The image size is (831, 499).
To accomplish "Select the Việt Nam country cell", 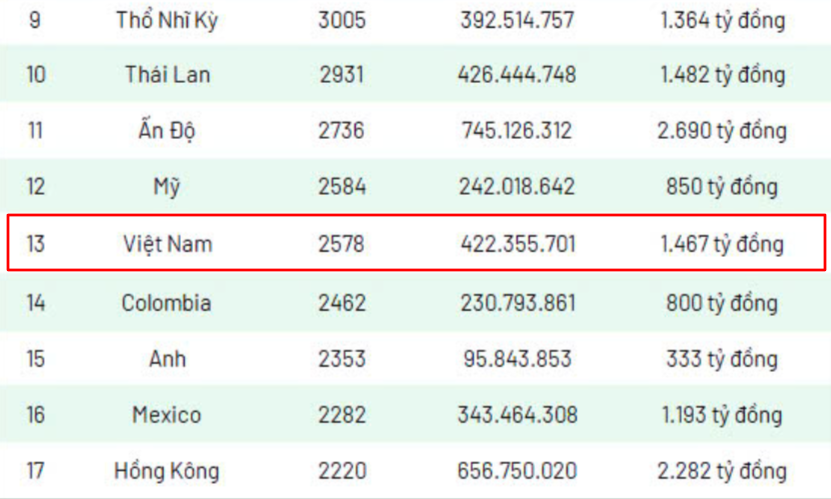I will tap(167, 244).
